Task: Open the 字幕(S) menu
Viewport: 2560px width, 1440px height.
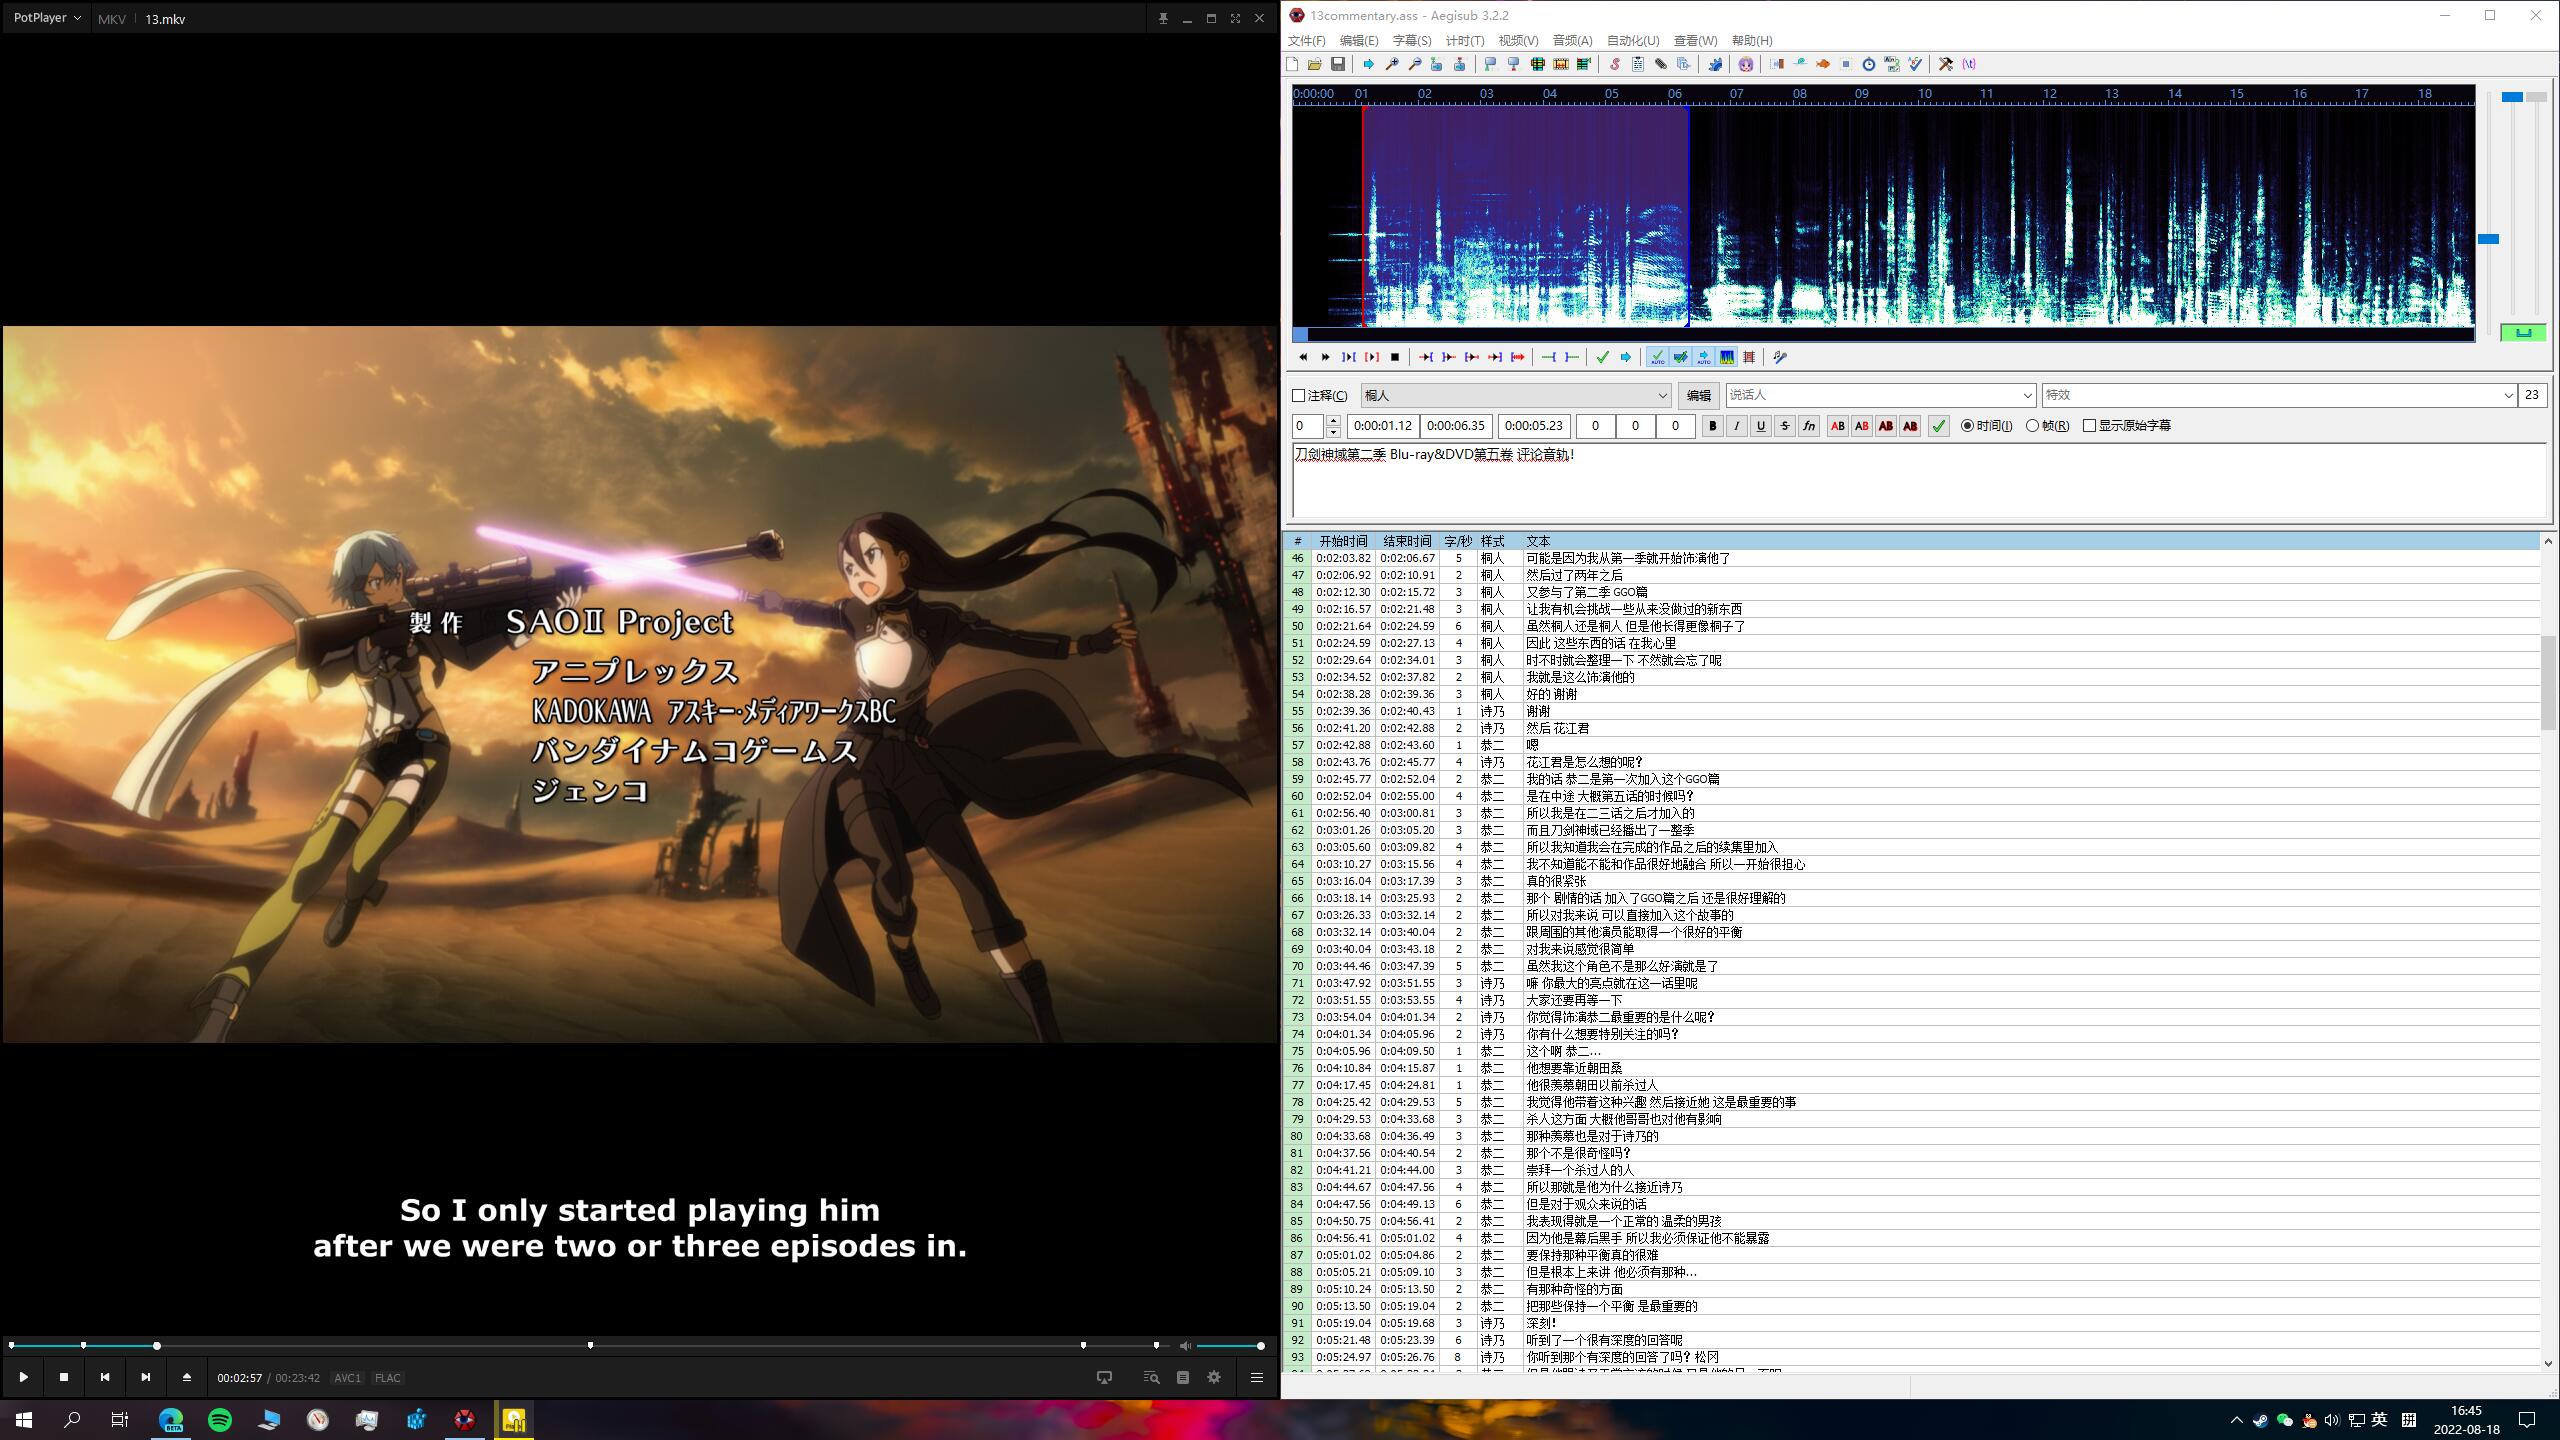Action: 1412,41
